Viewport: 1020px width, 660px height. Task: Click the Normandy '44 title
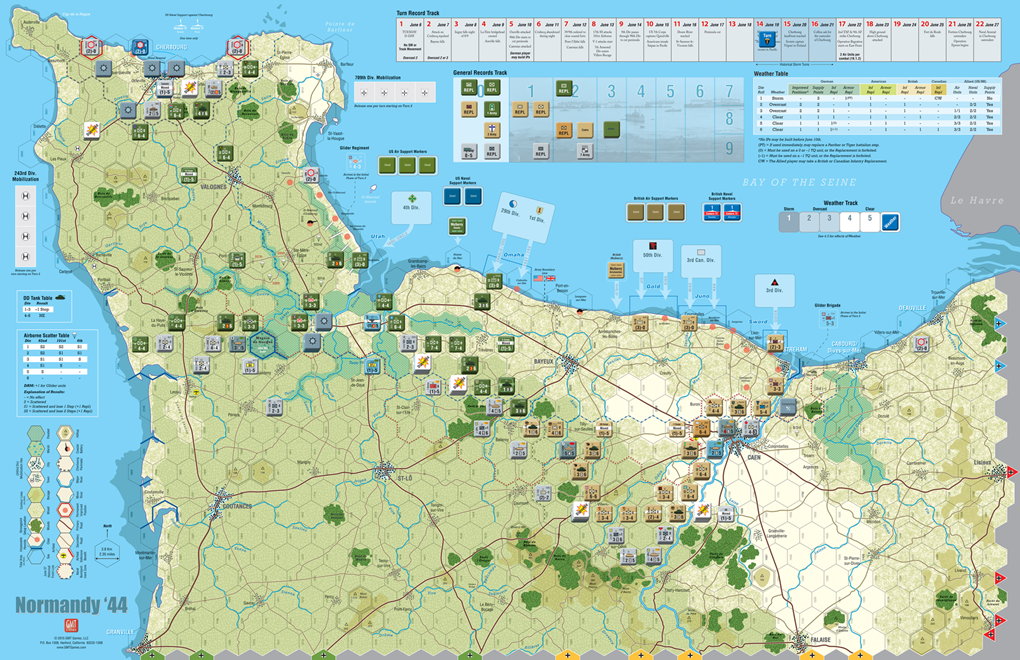point(71,605)
